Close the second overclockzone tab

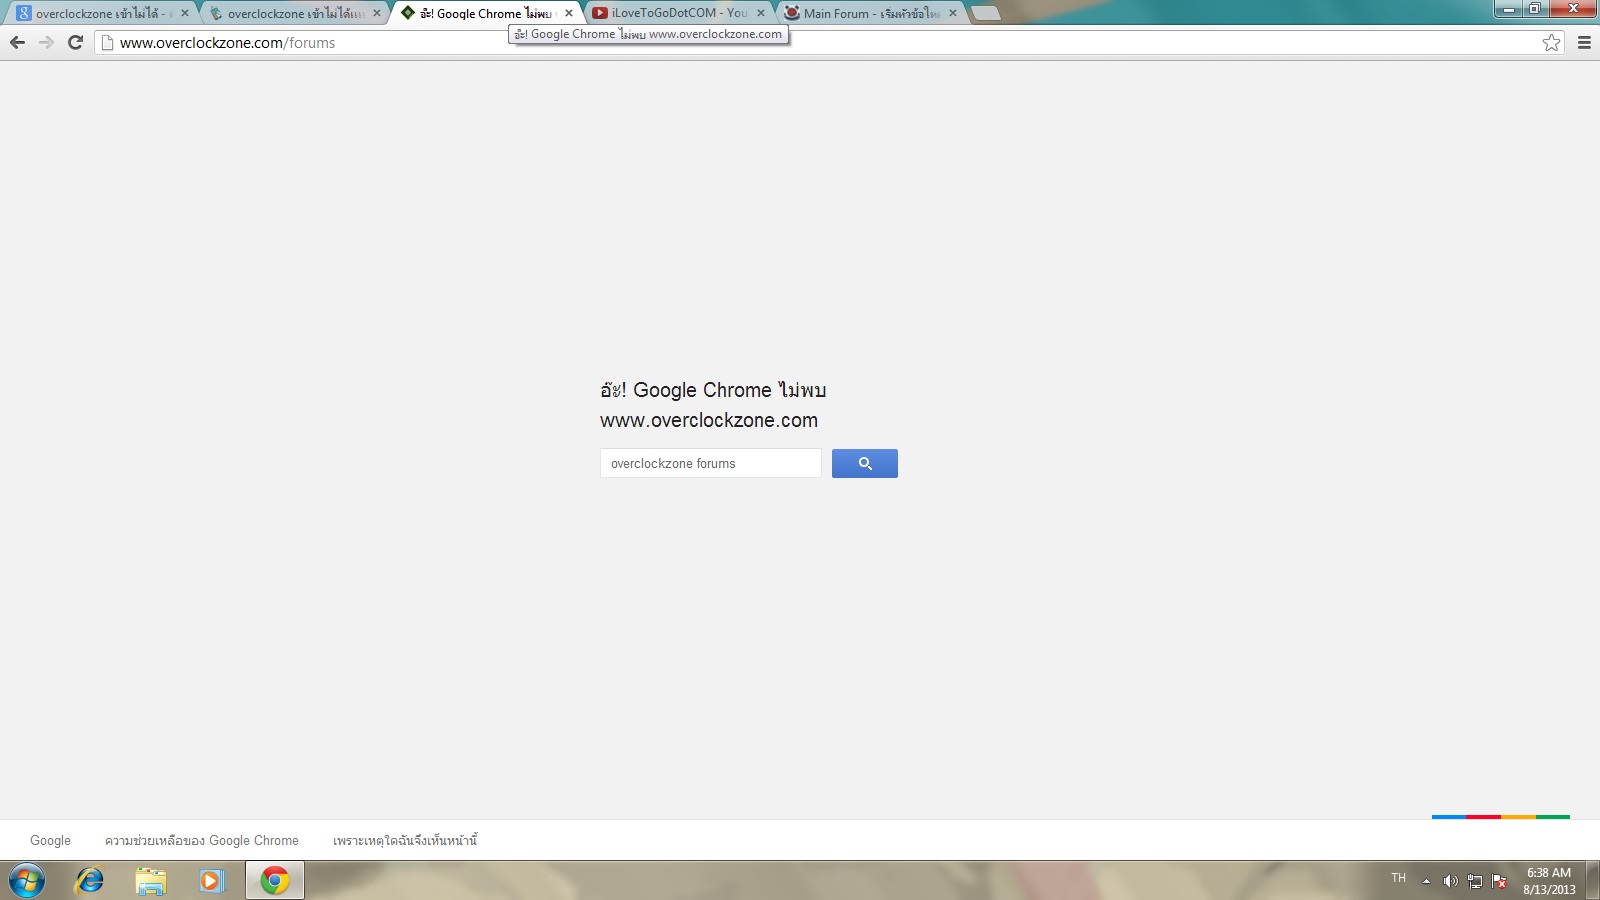(x=377, y=13)
